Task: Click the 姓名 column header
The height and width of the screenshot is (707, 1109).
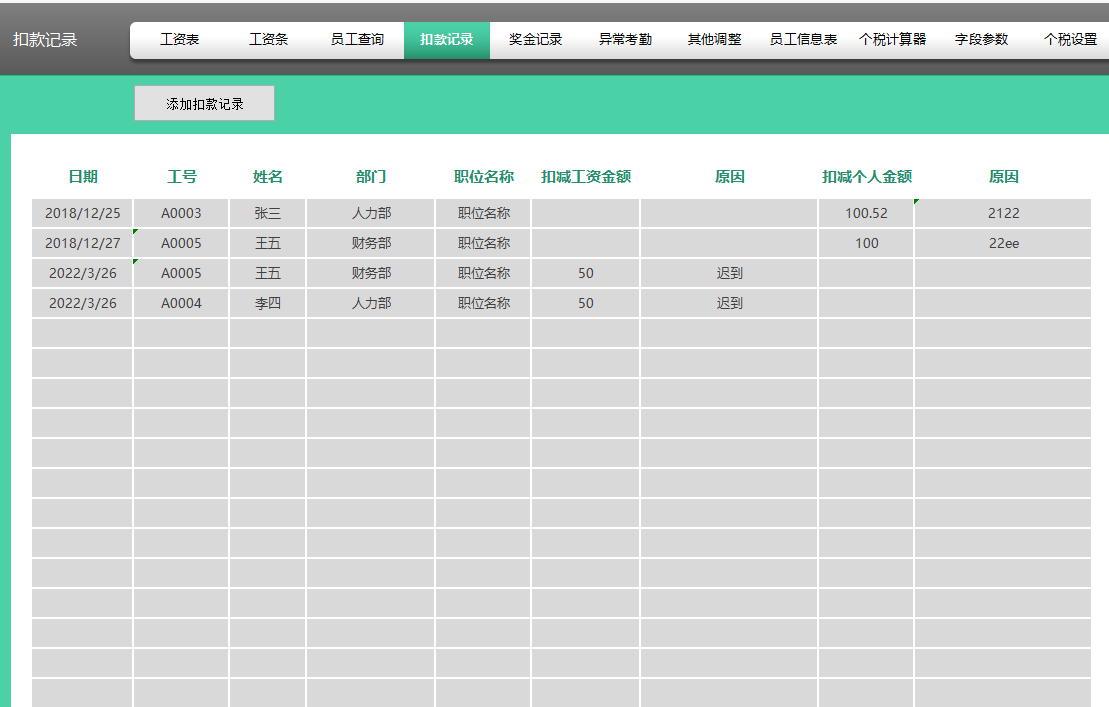Action: (268, 177)
